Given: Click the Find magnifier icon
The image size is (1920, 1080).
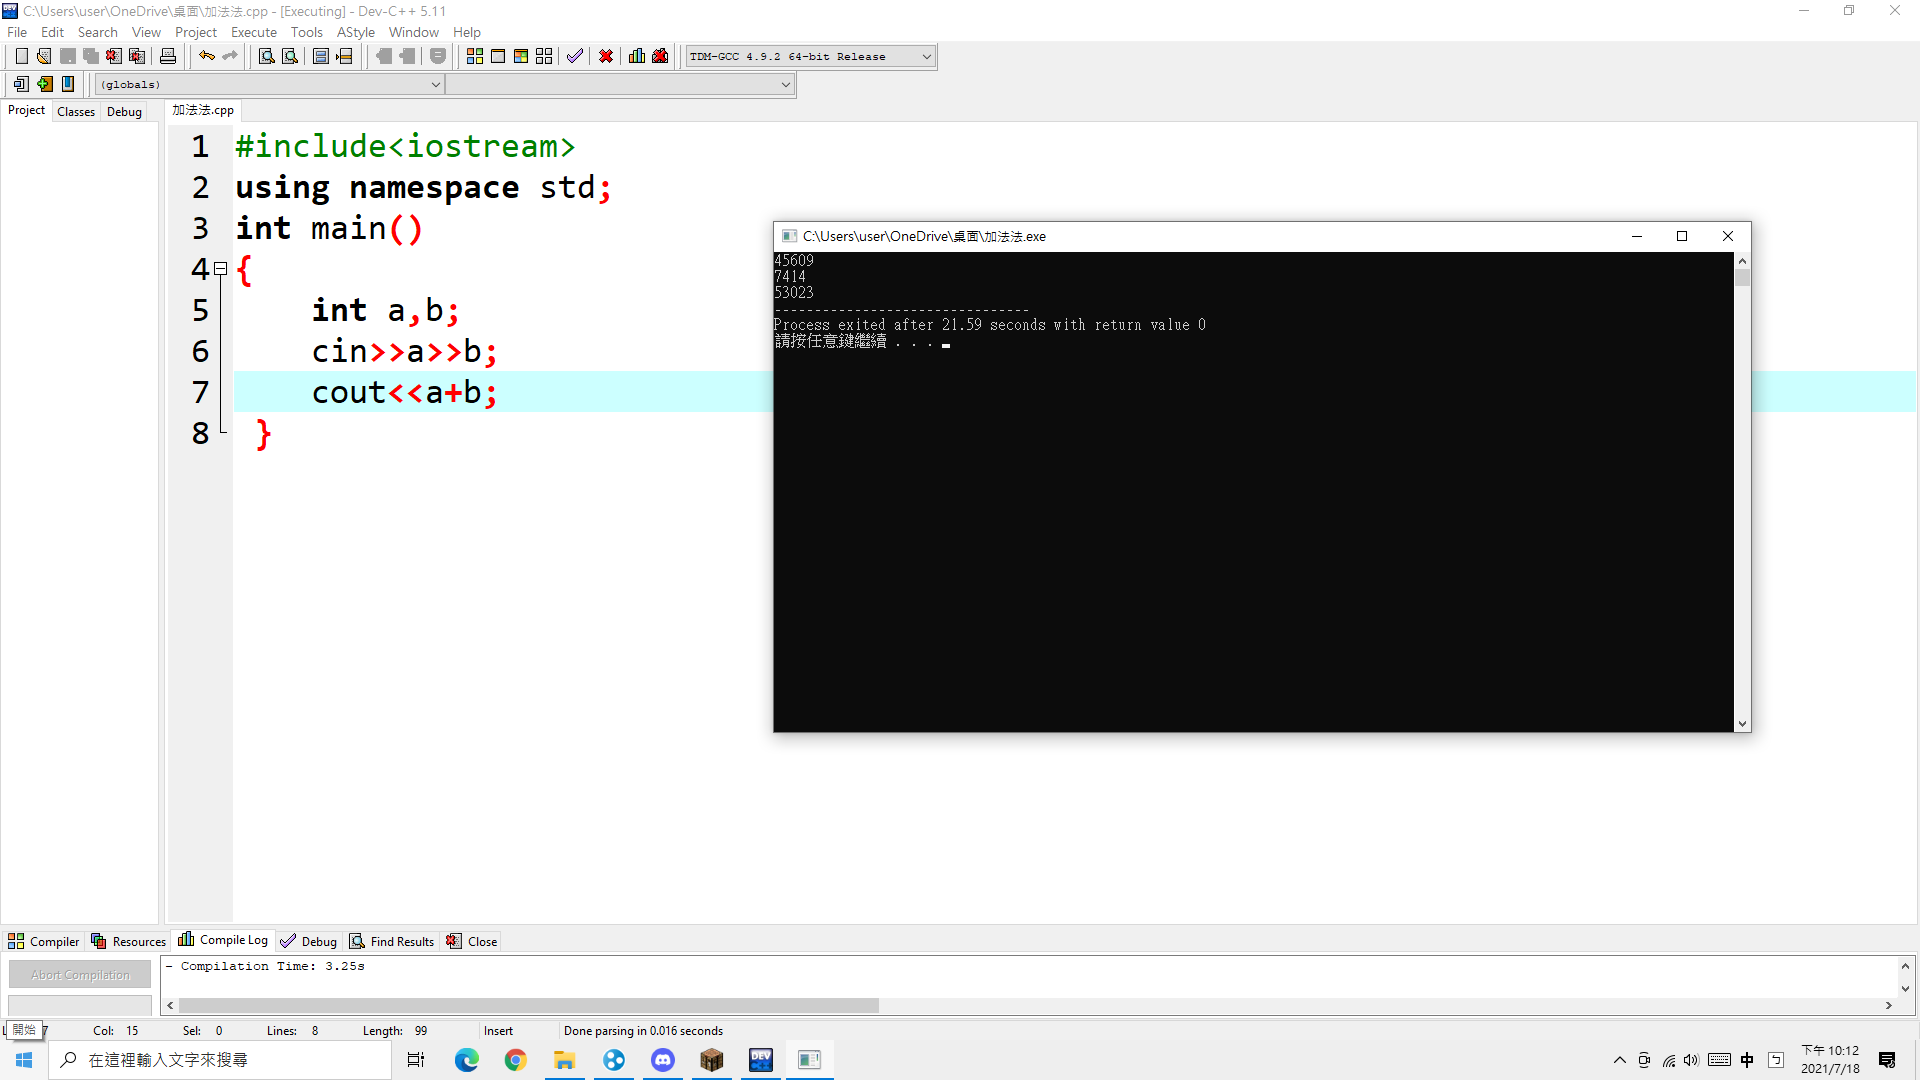Looking at the screenshot, I should 266,56.
